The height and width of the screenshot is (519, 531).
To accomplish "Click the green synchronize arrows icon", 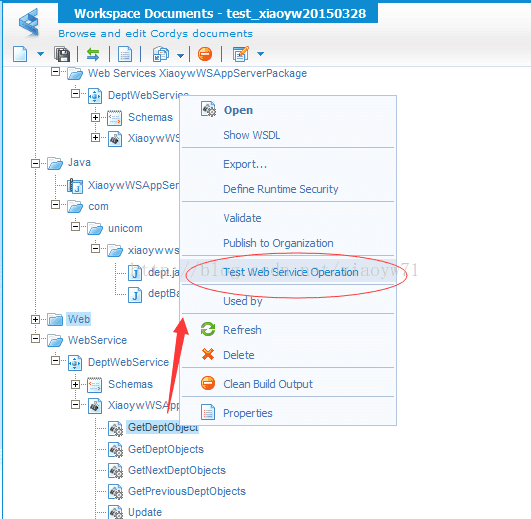I will 93,54.
